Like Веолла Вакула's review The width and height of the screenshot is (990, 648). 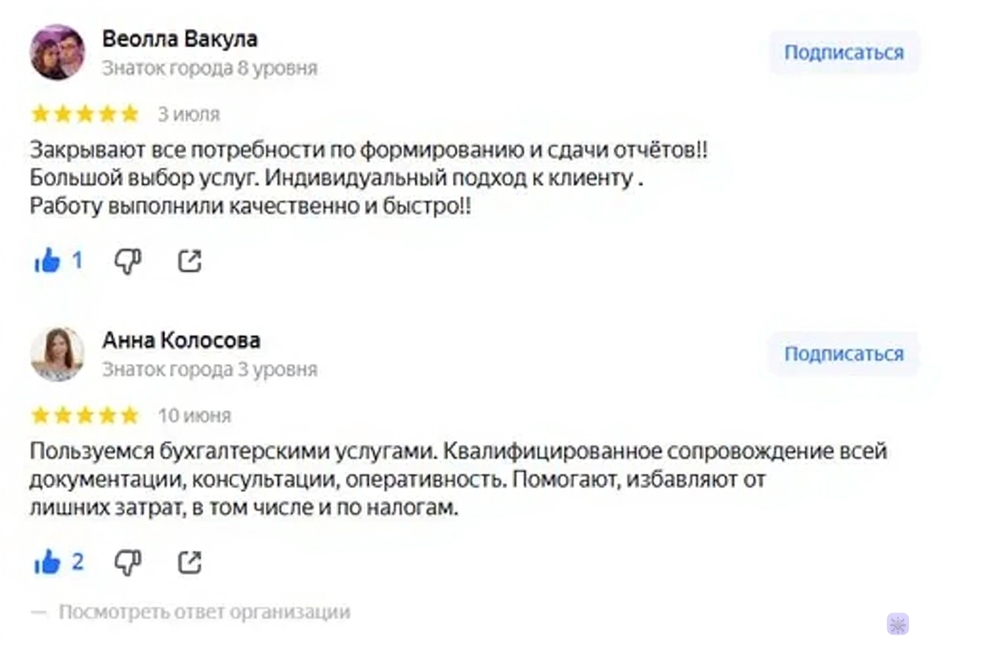click(48, 262)
